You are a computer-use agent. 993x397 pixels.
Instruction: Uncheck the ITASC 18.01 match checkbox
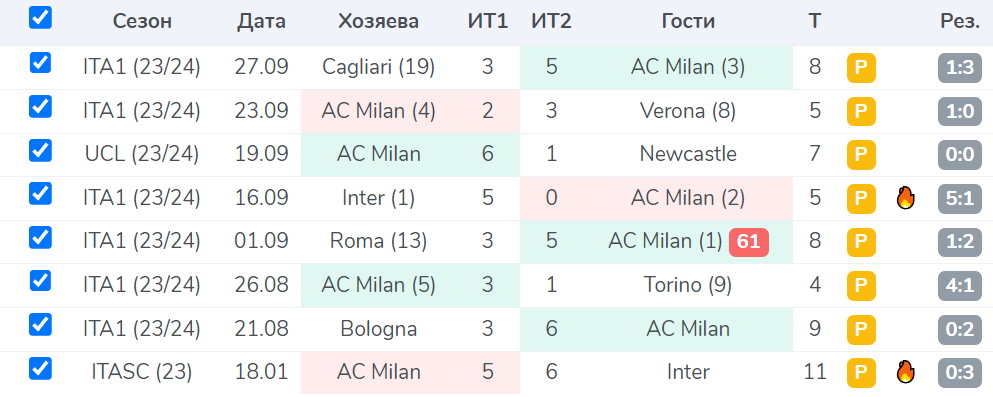coord(41,368)
